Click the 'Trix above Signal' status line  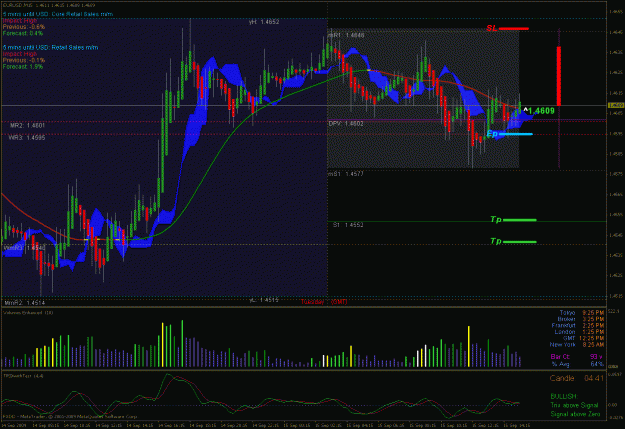[574, 405]
